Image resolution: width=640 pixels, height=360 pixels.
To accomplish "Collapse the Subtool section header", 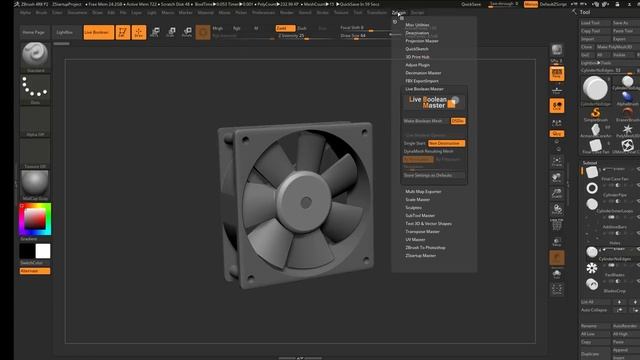I will coord(590,163).
